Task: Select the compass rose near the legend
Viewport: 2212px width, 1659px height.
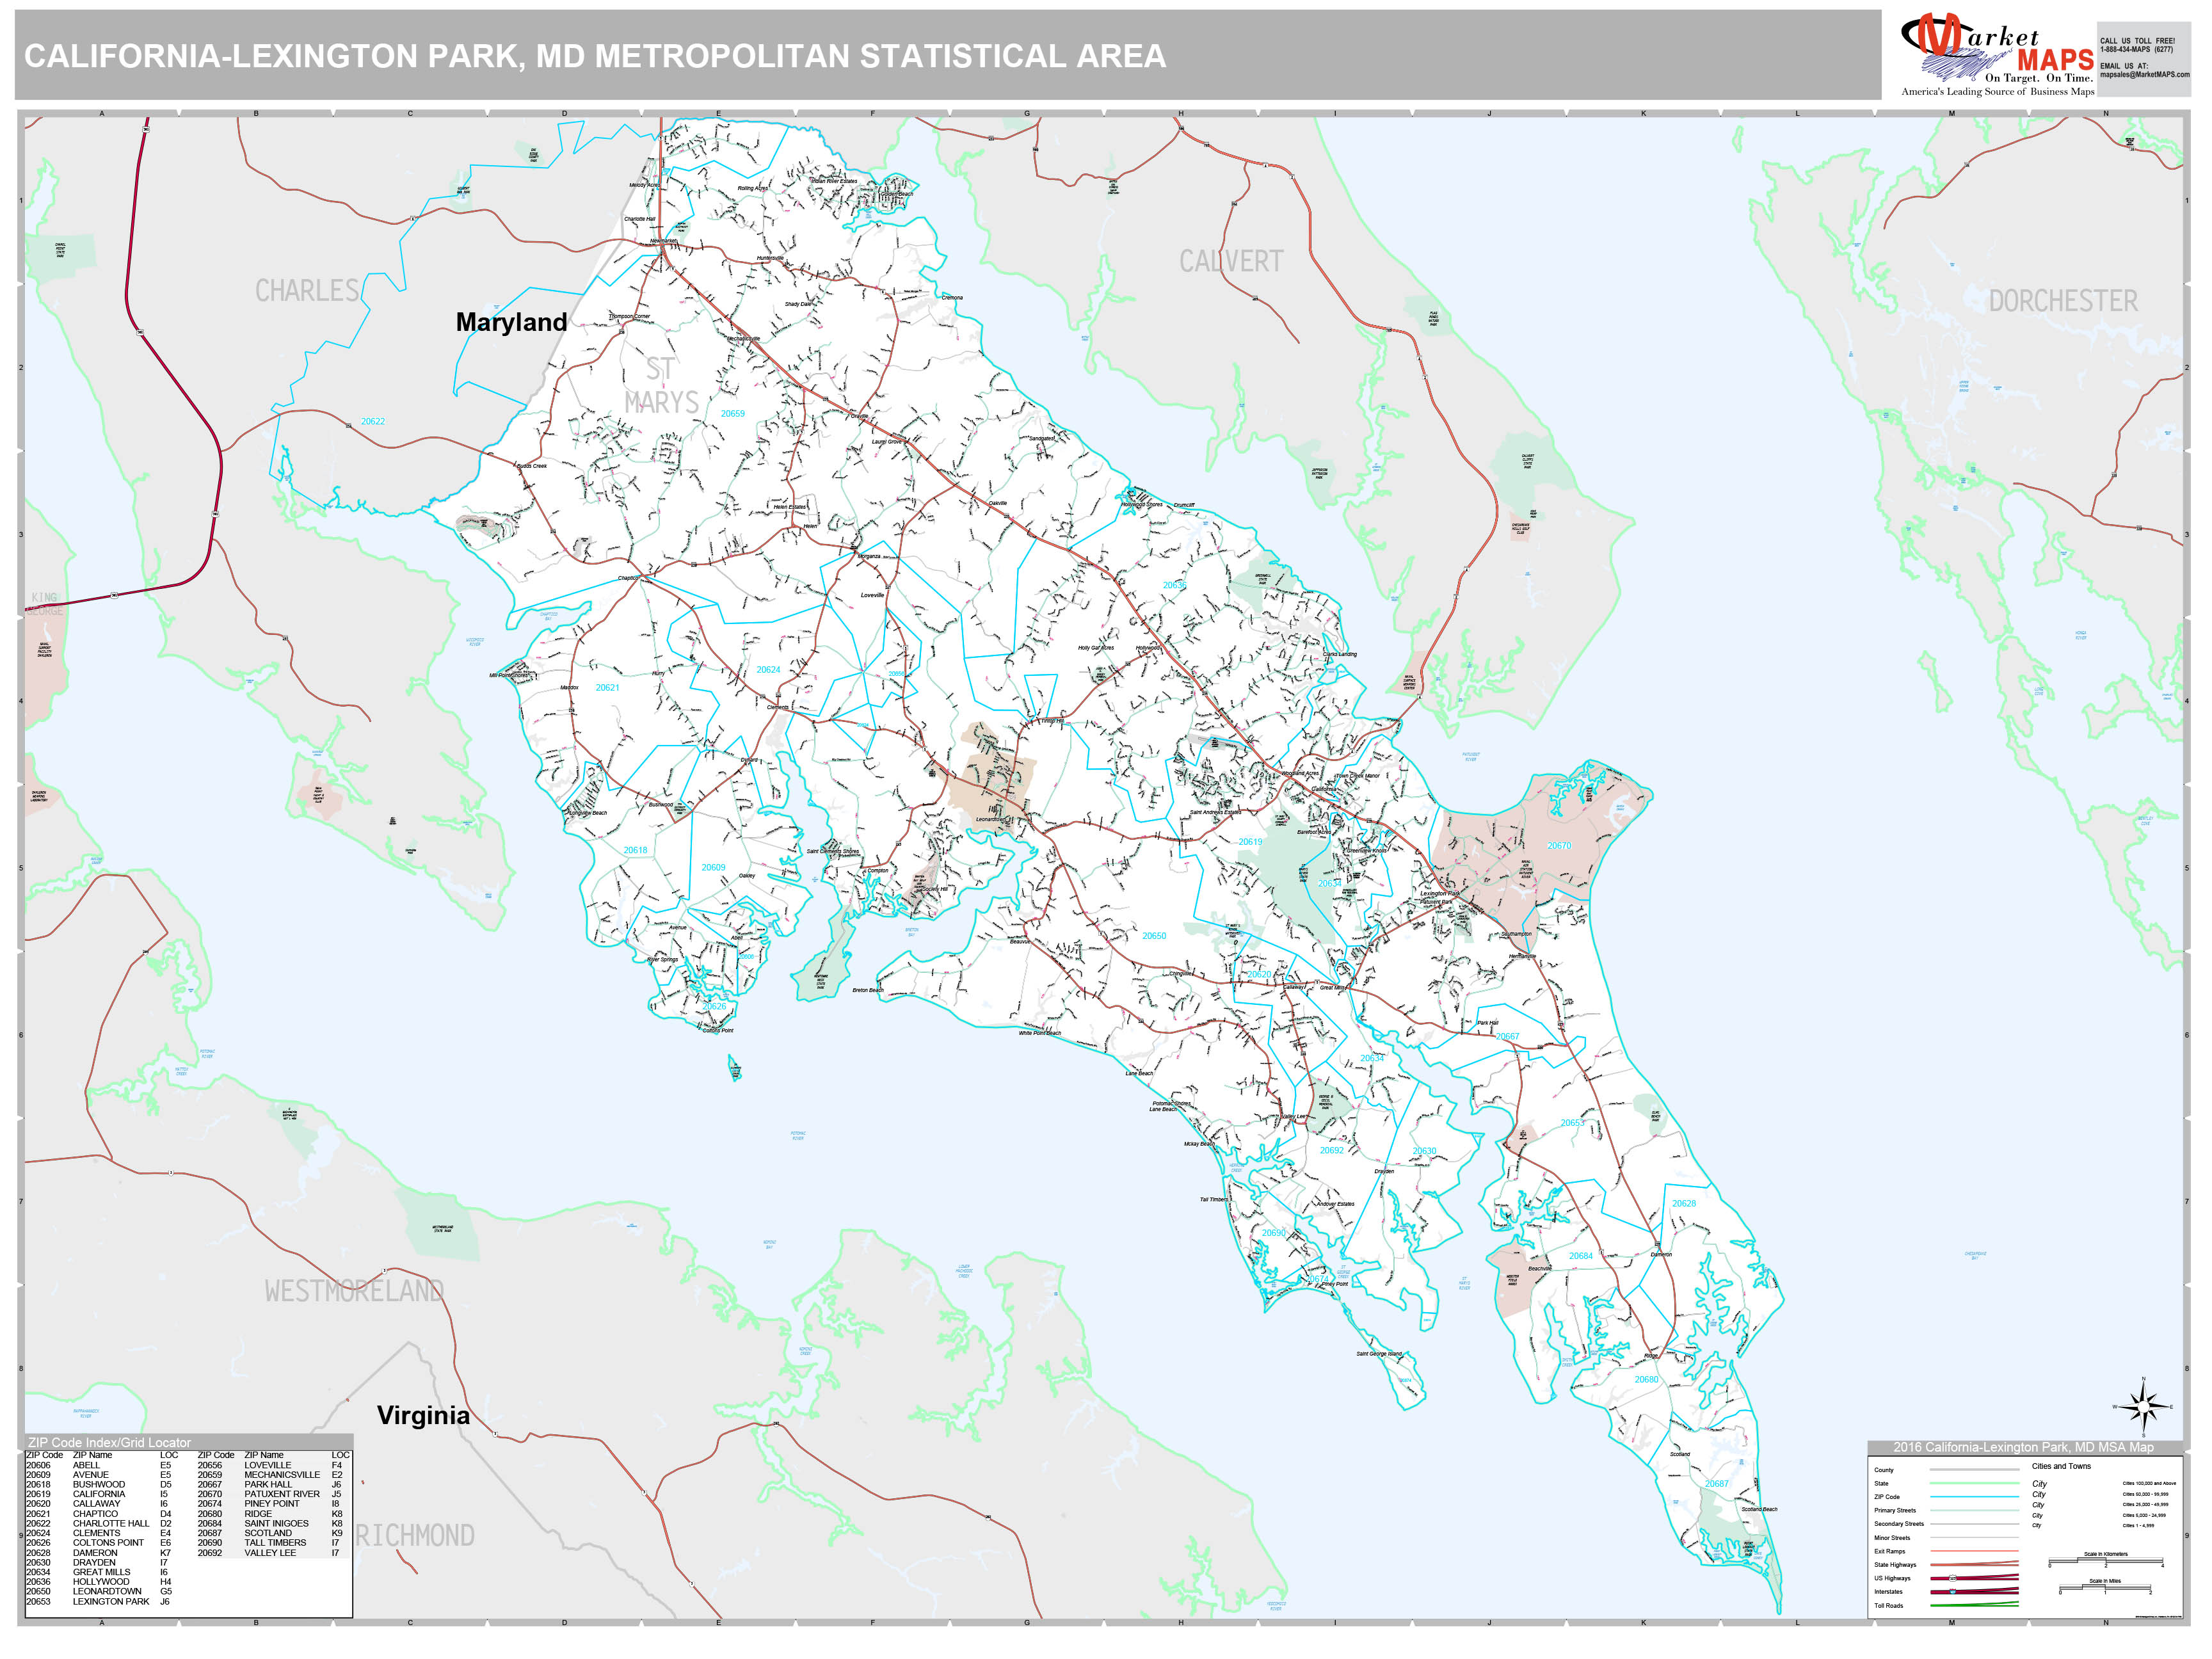Action: point(2144,1406)
